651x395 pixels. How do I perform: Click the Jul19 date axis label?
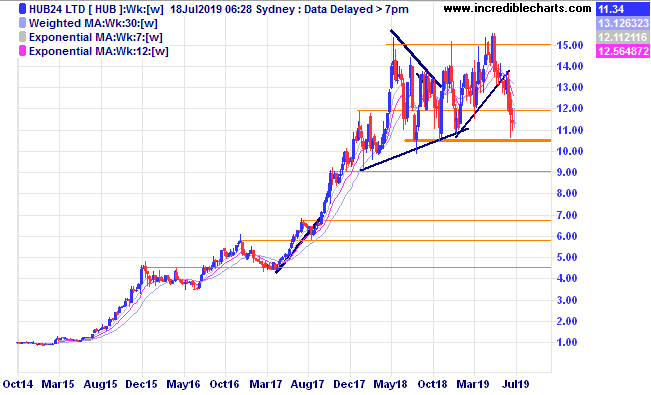tap(515, 384)
